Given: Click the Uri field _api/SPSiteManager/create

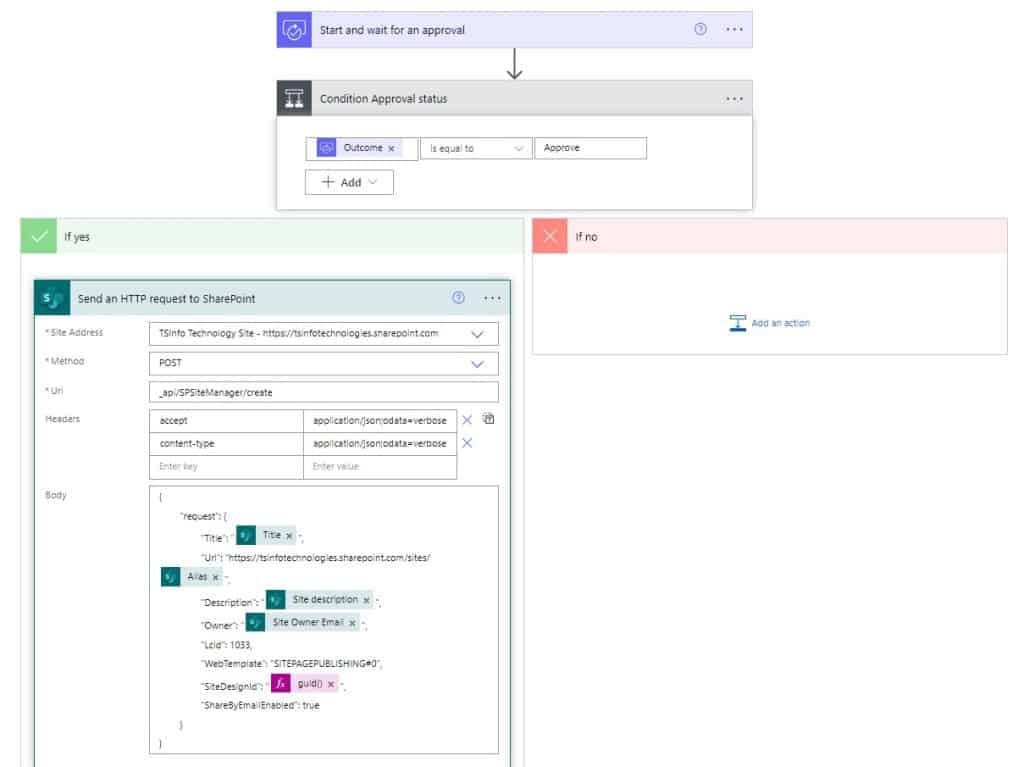Looking at the screenshot, I should tap(323, 393).
